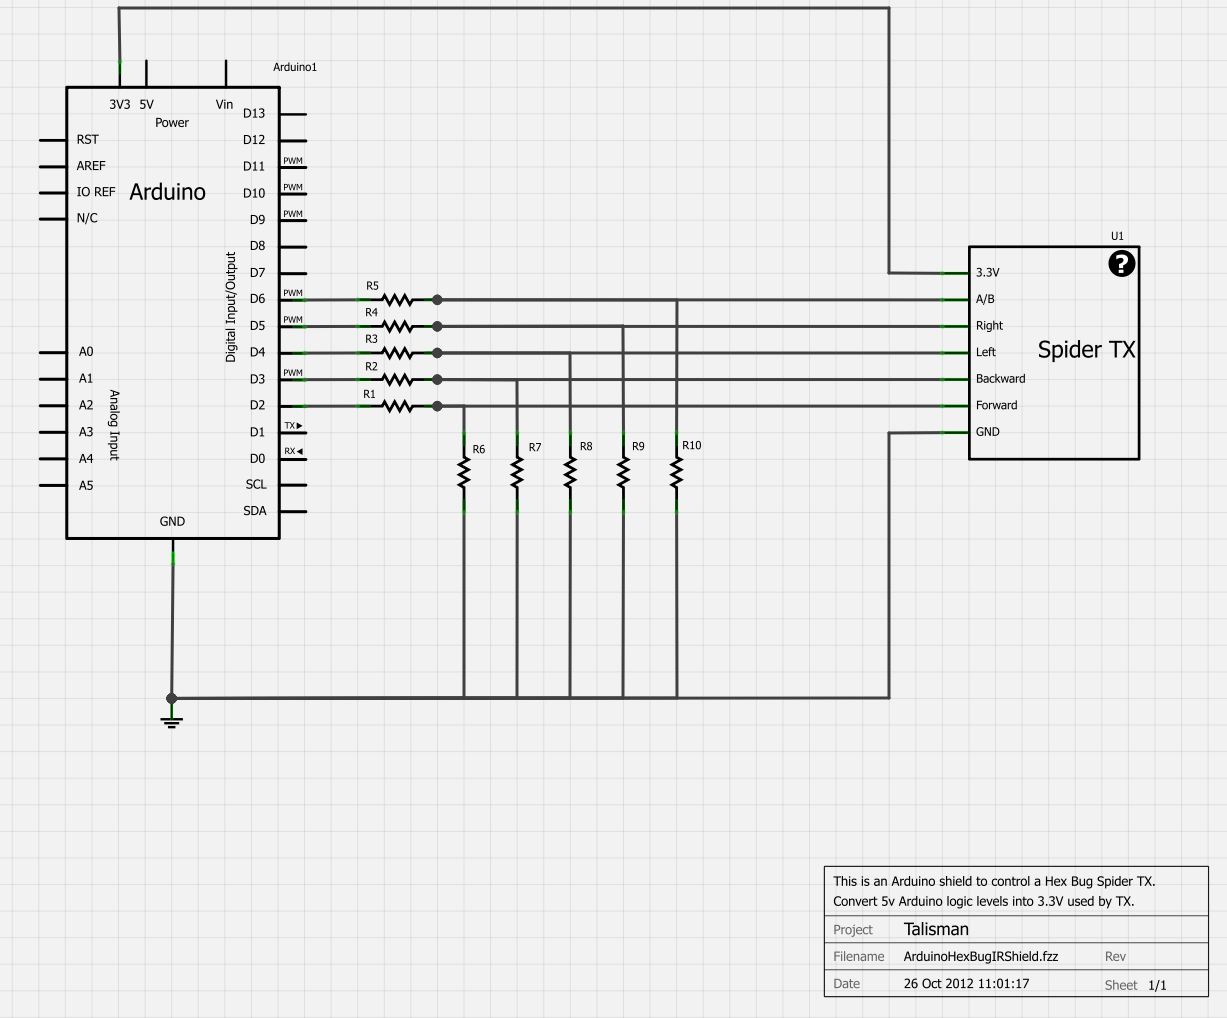Click the junction dot after resistor R1

[x=437, y=406]
